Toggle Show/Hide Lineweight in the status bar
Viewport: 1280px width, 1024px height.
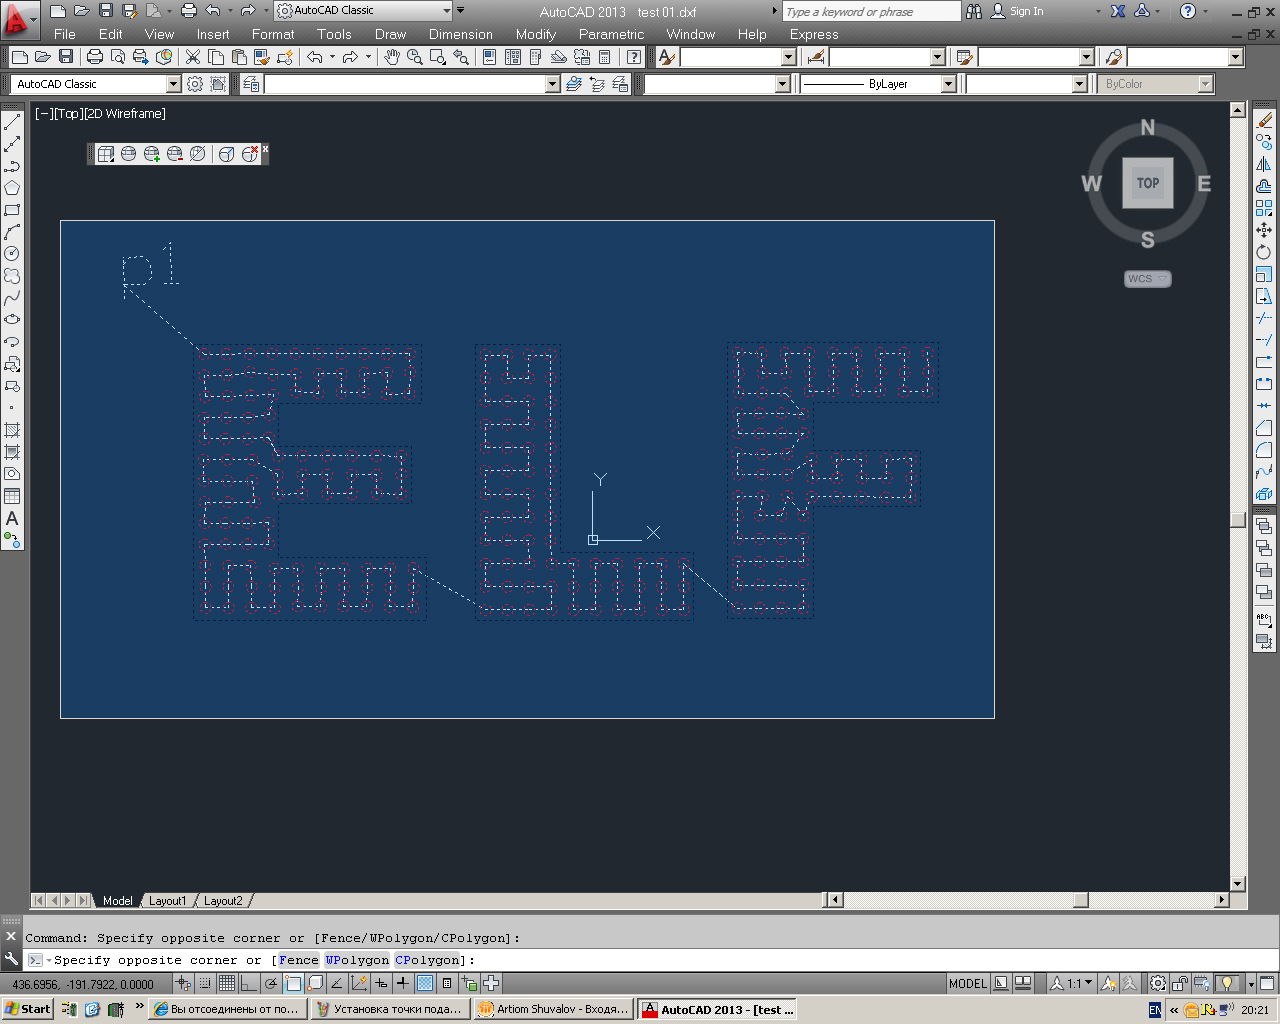click(403, 983)
